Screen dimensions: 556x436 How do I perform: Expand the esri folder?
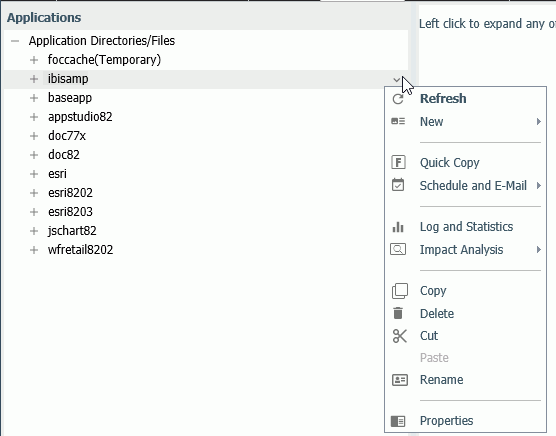(x=34, y=174)
